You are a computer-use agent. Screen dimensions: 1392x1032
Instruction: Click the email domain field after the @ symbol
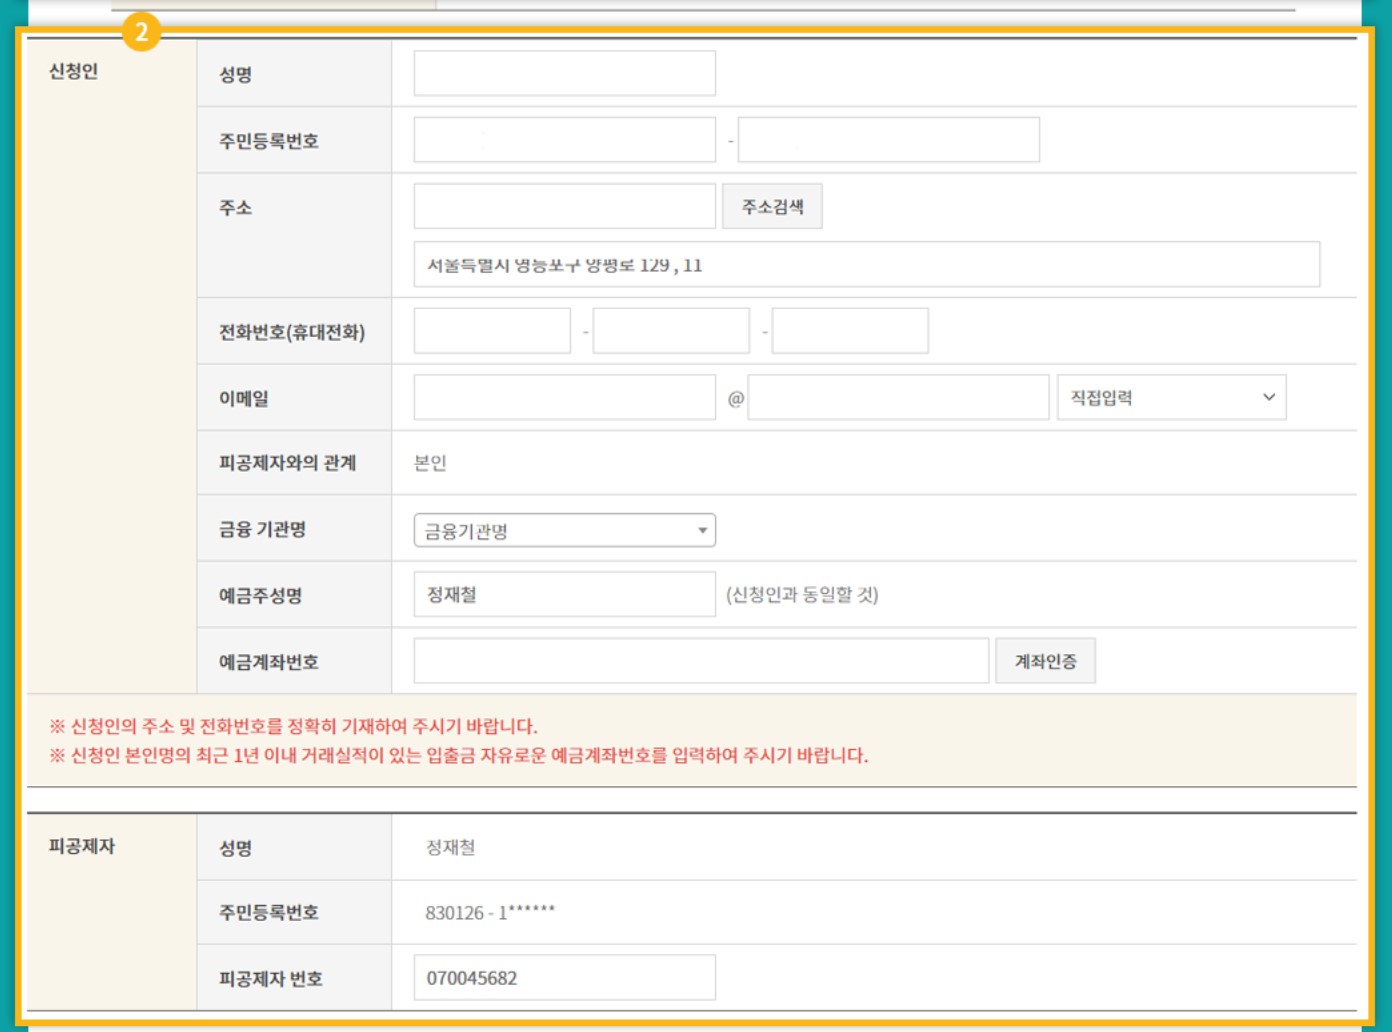[x=897, y=397]
